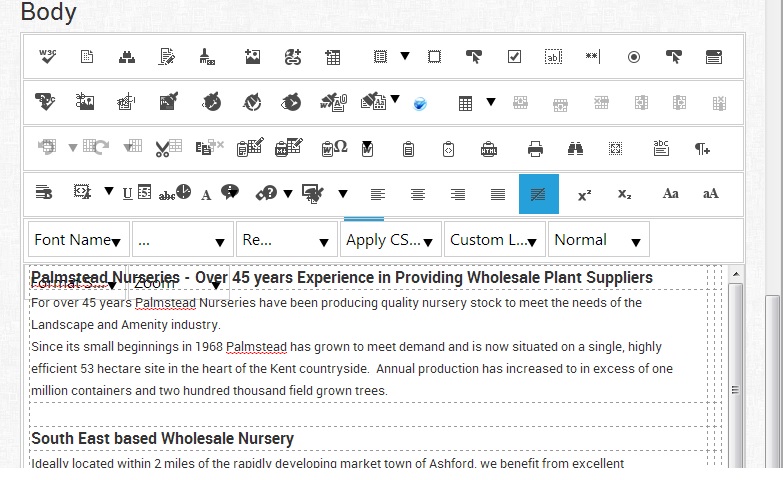Open Find and Replace binoculars icon
This screenshot has height=480, width=783.
575,149
